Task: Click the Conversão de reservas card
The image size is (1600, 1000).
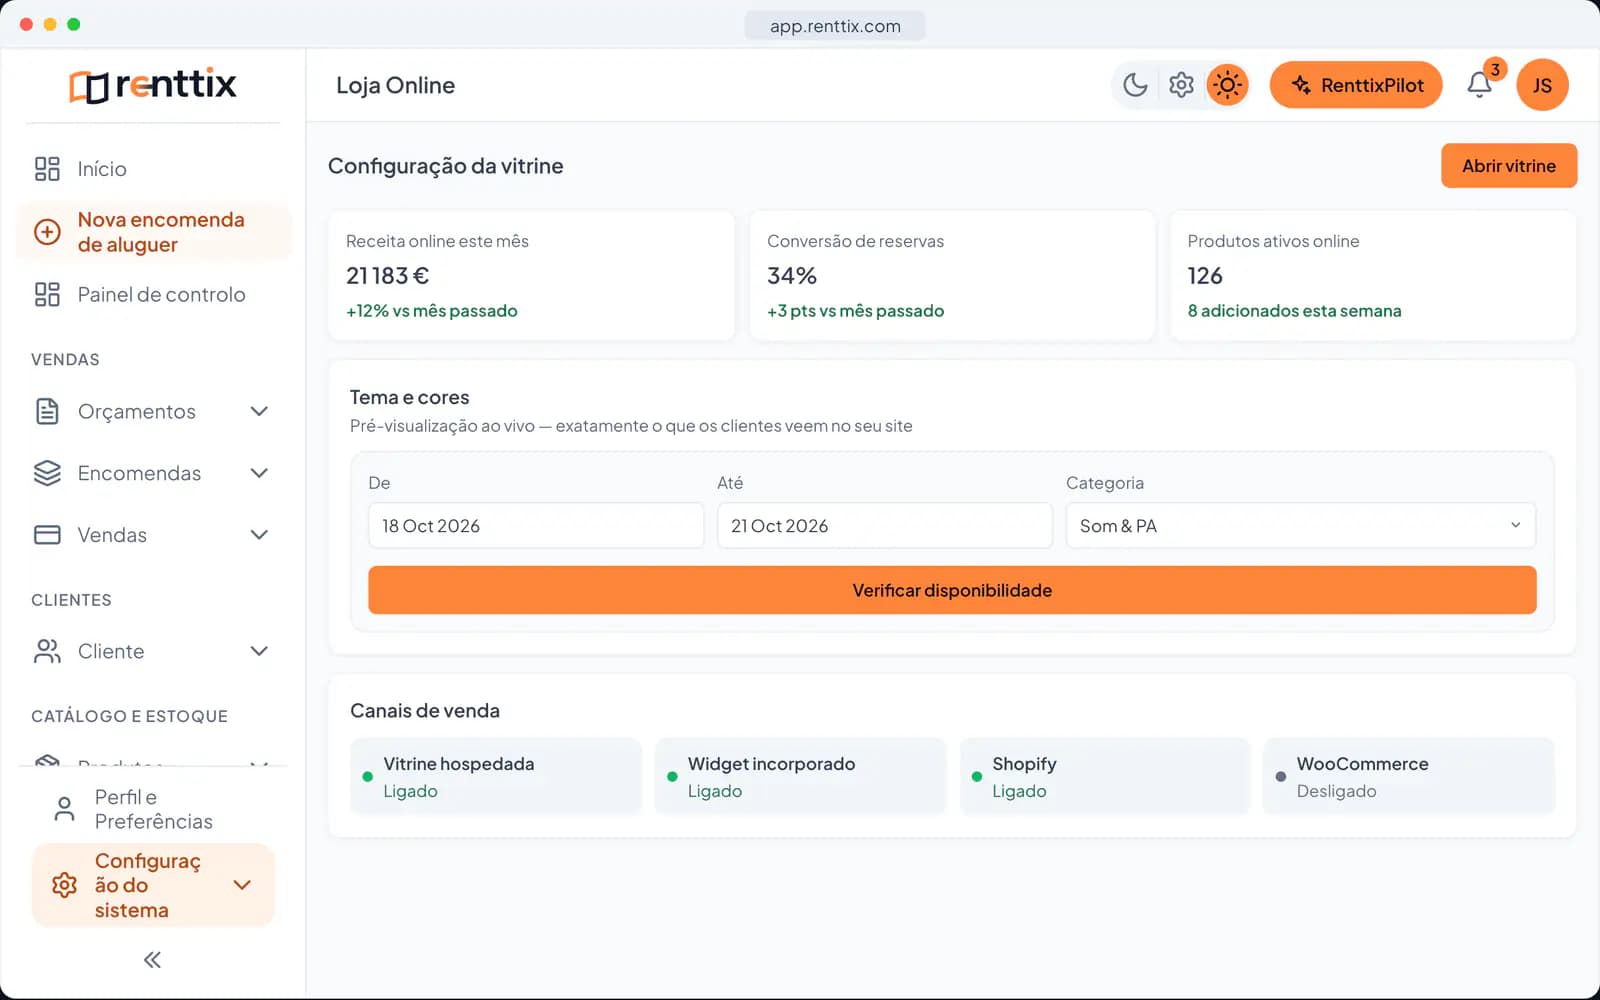Action: click(x=952, y=275)
